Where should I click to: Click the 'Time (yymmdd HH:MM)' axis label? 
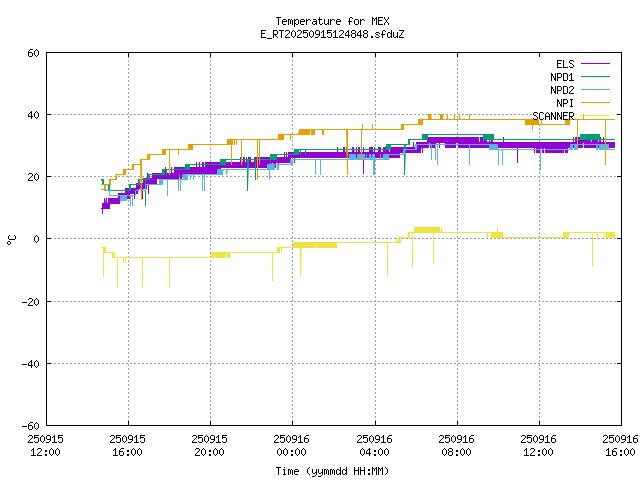click(x=332, y=470)
